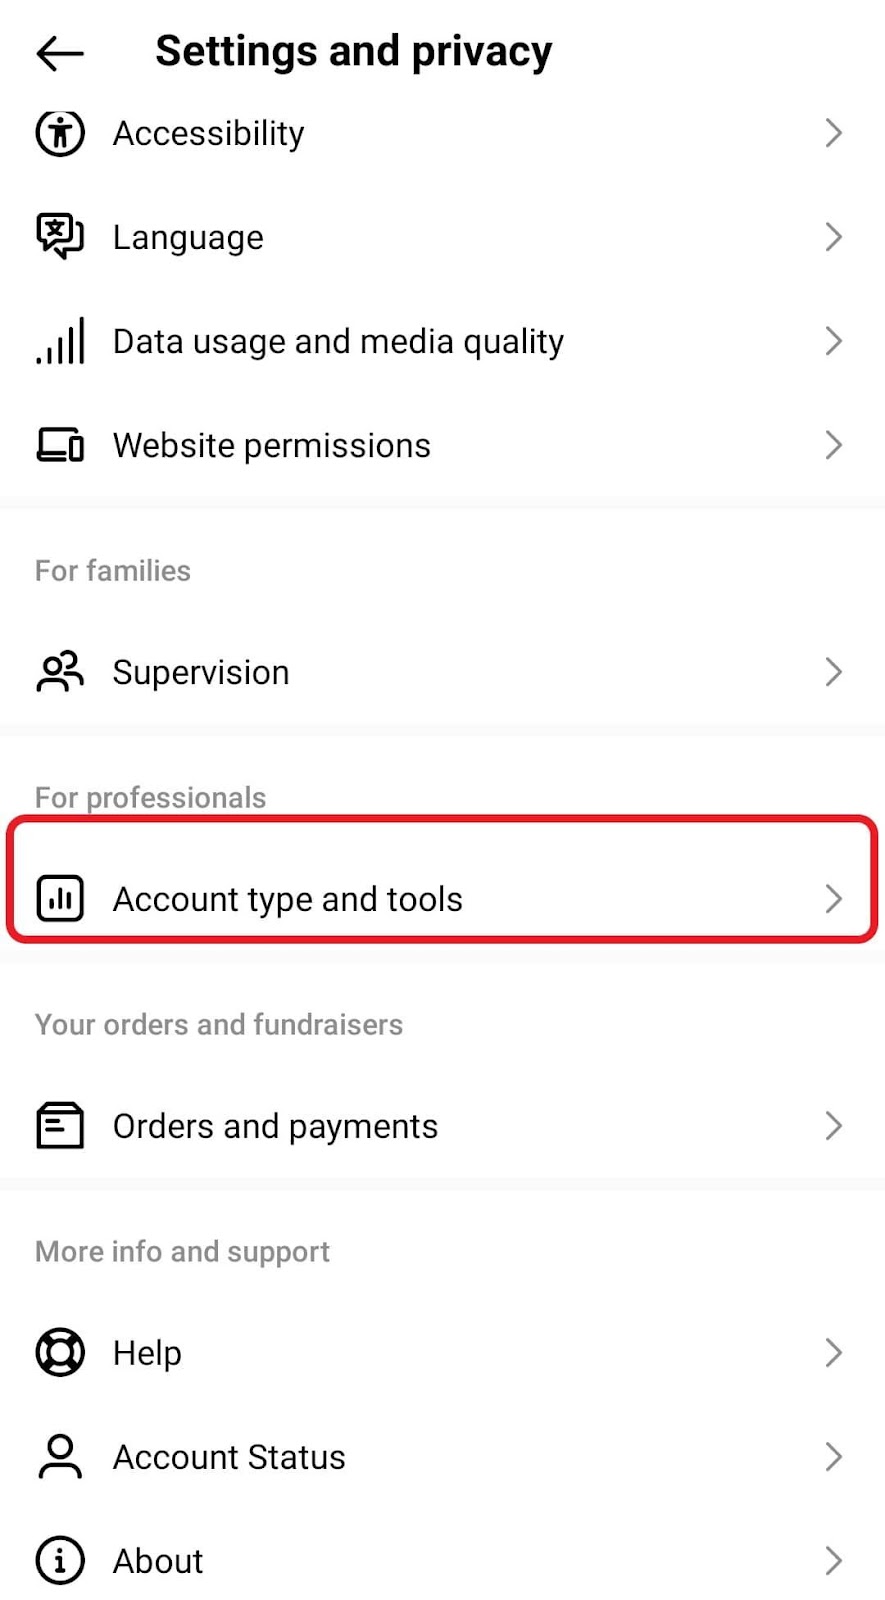Click the Supervision people icon

coord(60,672)
